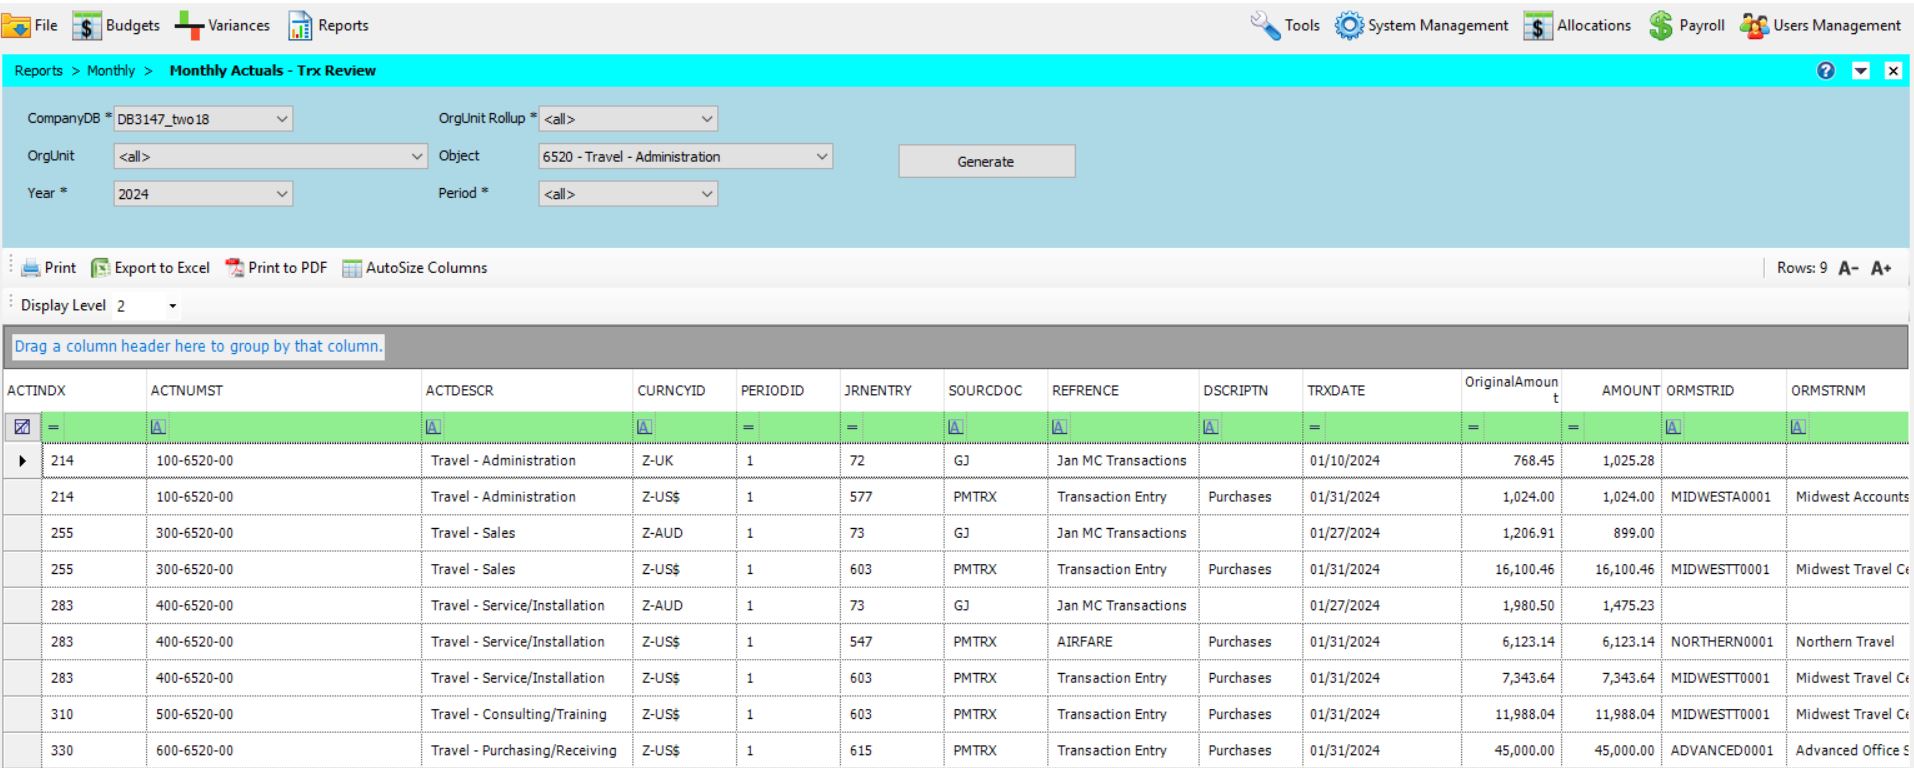Open the OrgUnit dropdown
The height and width of the screenshot is (768, 1914).
418,157
